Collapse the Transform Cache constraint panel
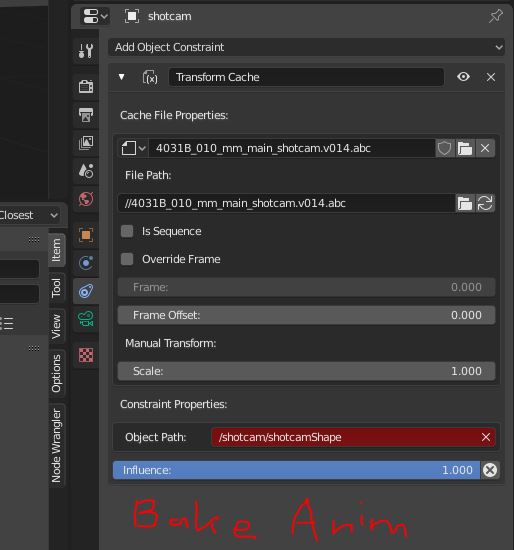Screen dimensions: 514x550 point(121,77)
